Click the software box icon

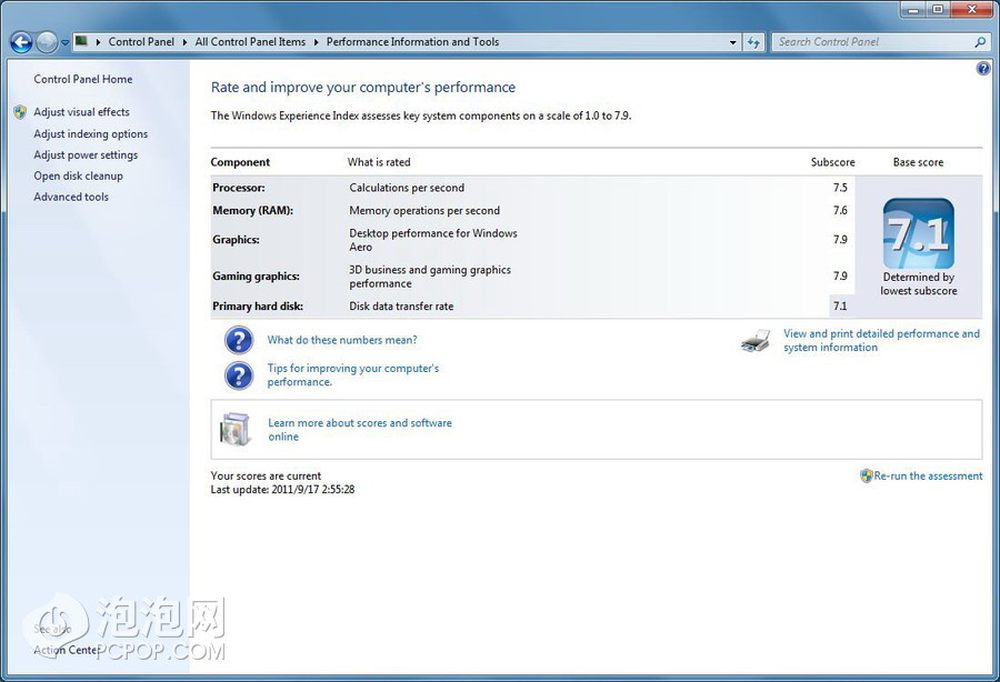[x=234, y=429]
